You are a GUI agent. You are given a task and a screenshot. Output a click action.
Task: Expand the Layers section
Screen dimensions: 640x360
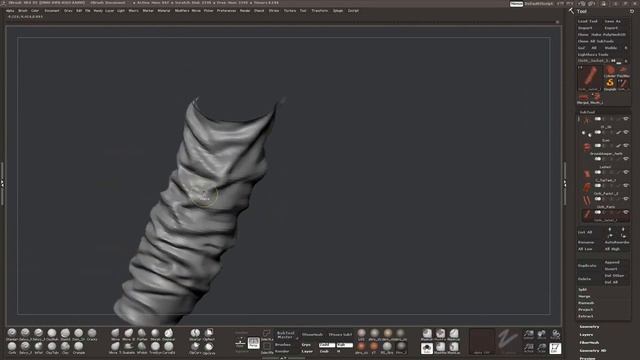586,335
